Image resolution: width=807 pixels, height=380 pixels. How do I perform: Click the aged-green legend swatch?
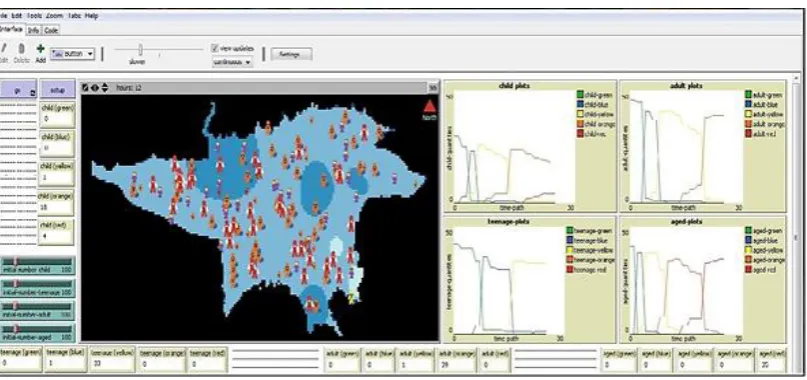[748, 231]
